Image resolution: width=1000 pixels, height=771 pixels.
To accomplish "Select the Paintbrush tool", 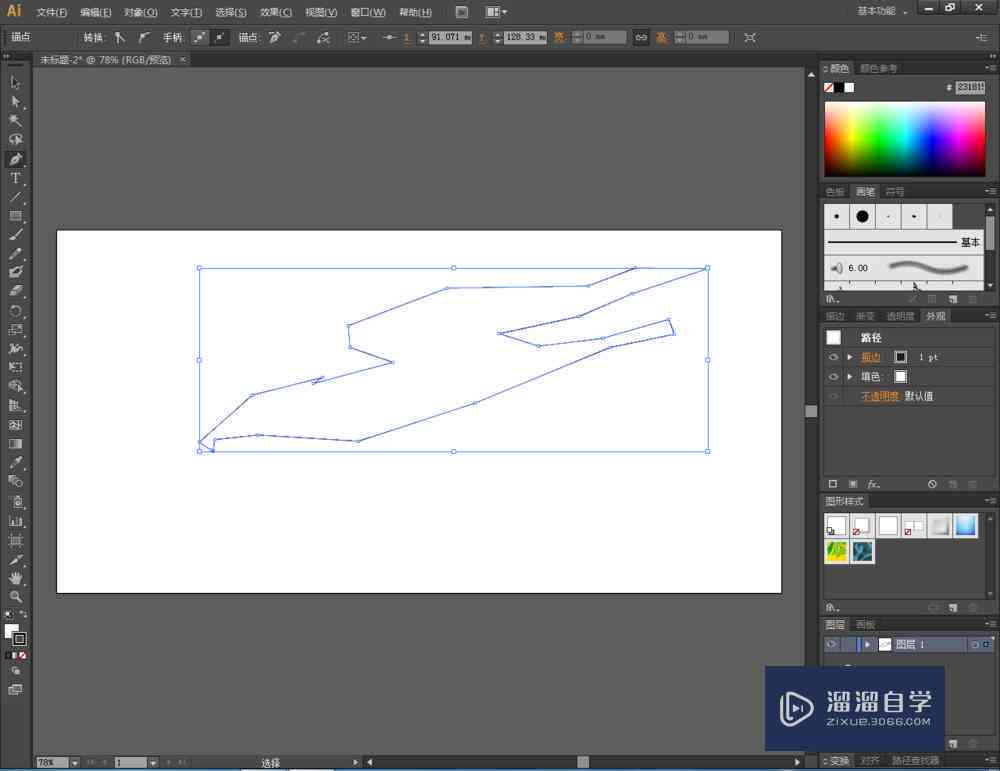I will pos(15,235).
